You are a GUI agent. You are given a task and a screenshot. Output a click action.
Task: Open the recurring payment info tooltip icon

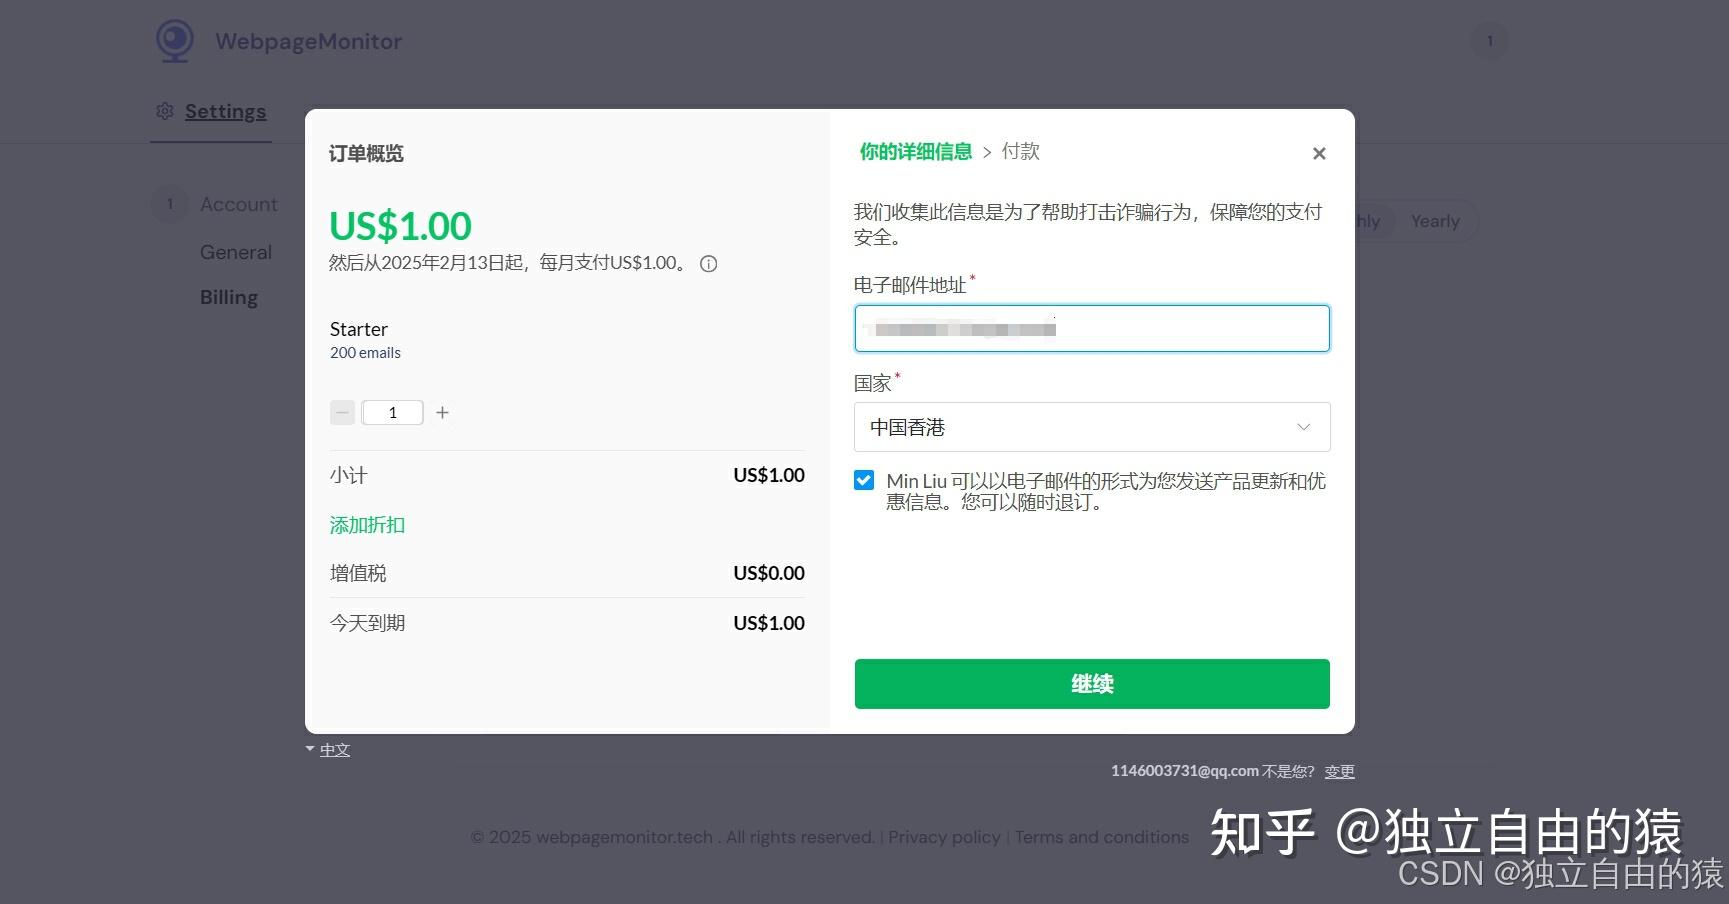708,263
